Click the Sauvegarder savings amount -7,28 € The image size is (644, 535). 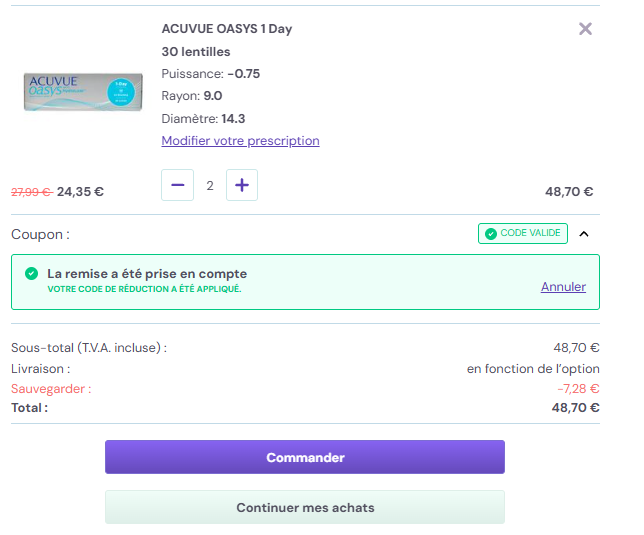point(578,388)
